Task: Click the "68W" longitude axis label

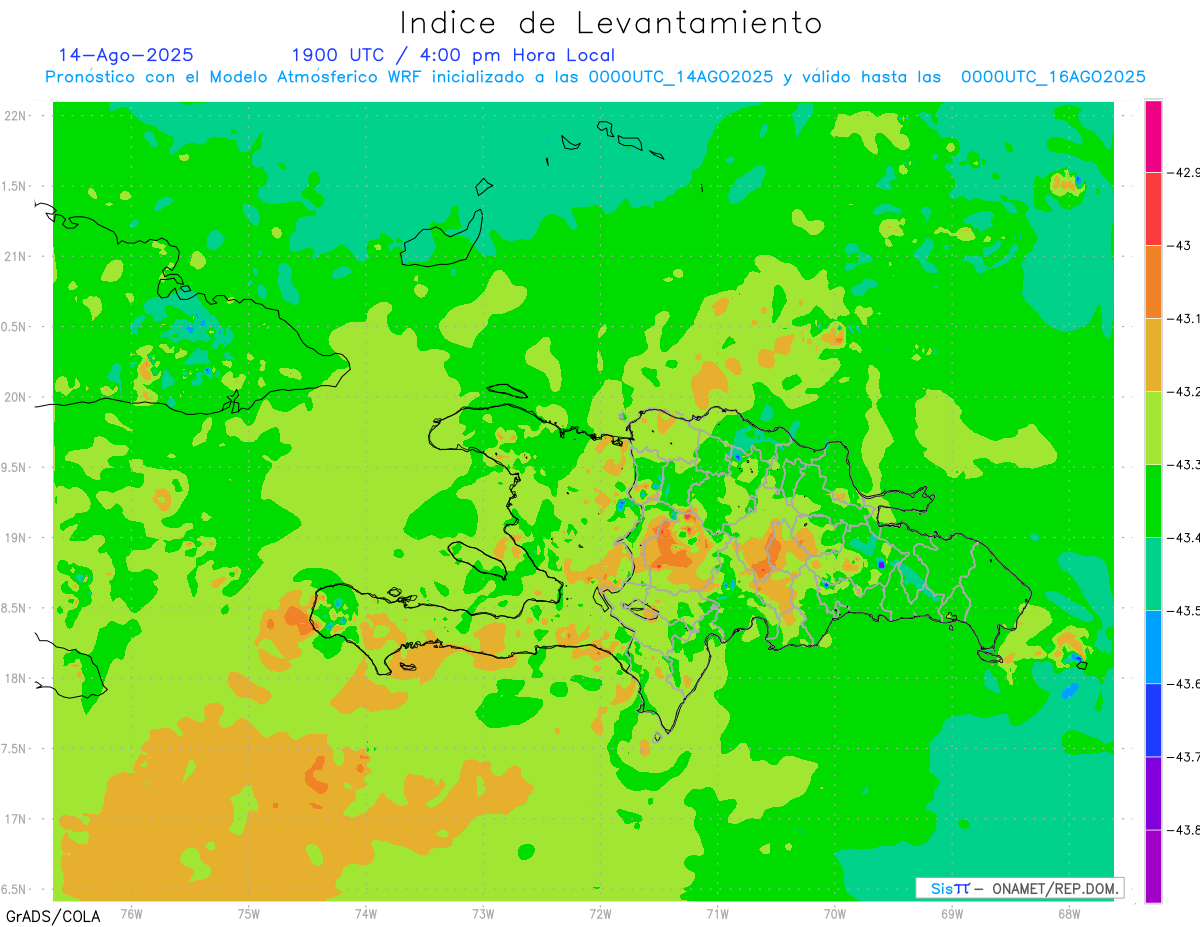Action: (1068, 914)
